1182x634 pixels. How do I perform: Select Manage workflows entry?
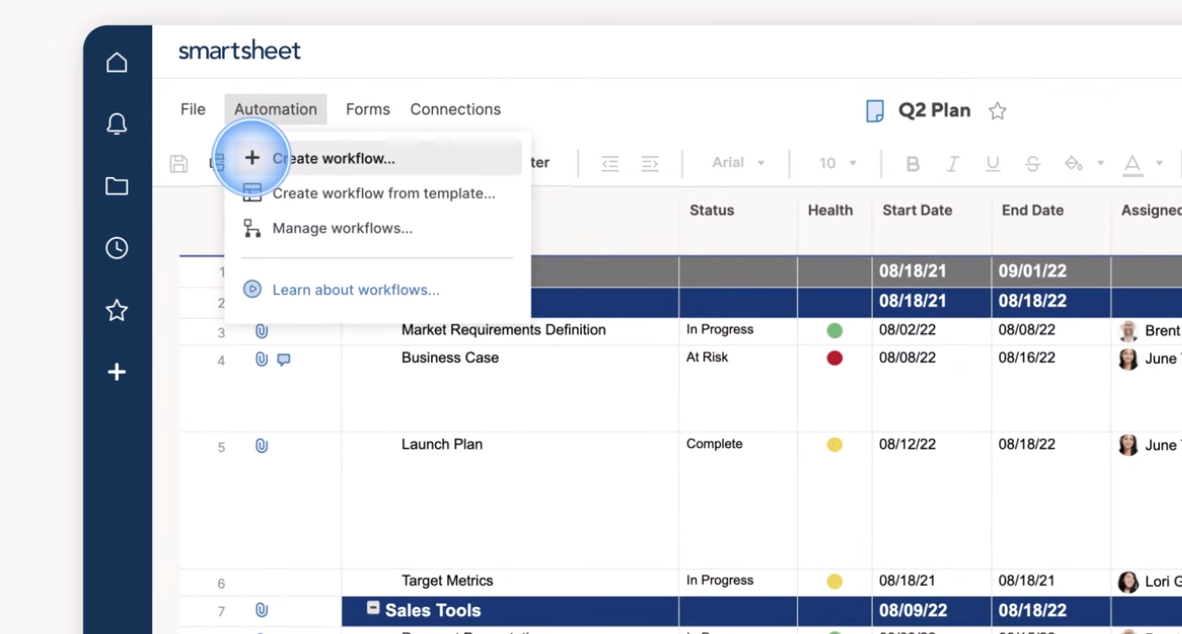pyautogui.click(x=342, y=228)
